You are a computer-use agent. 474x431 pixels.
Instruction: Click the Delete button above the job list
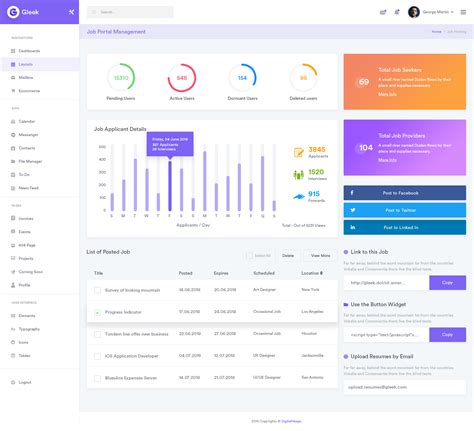(x=288, y=256)
